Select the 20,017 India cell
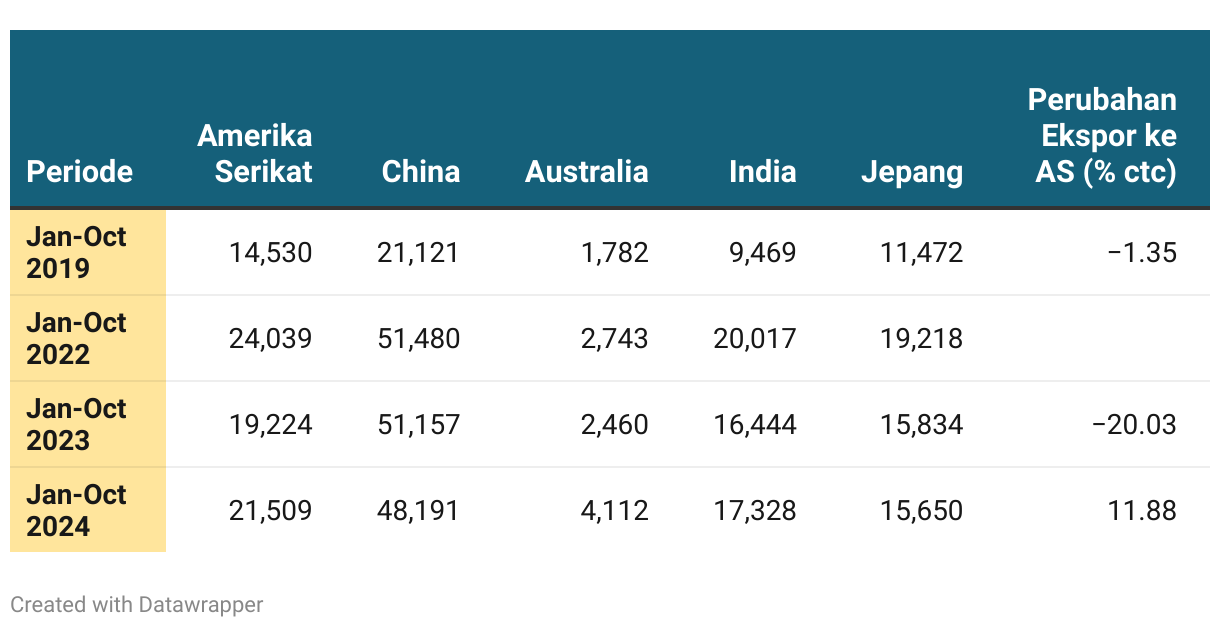Image resolution: width=1220 pixels, height=628 pixels. click(755, 339)
